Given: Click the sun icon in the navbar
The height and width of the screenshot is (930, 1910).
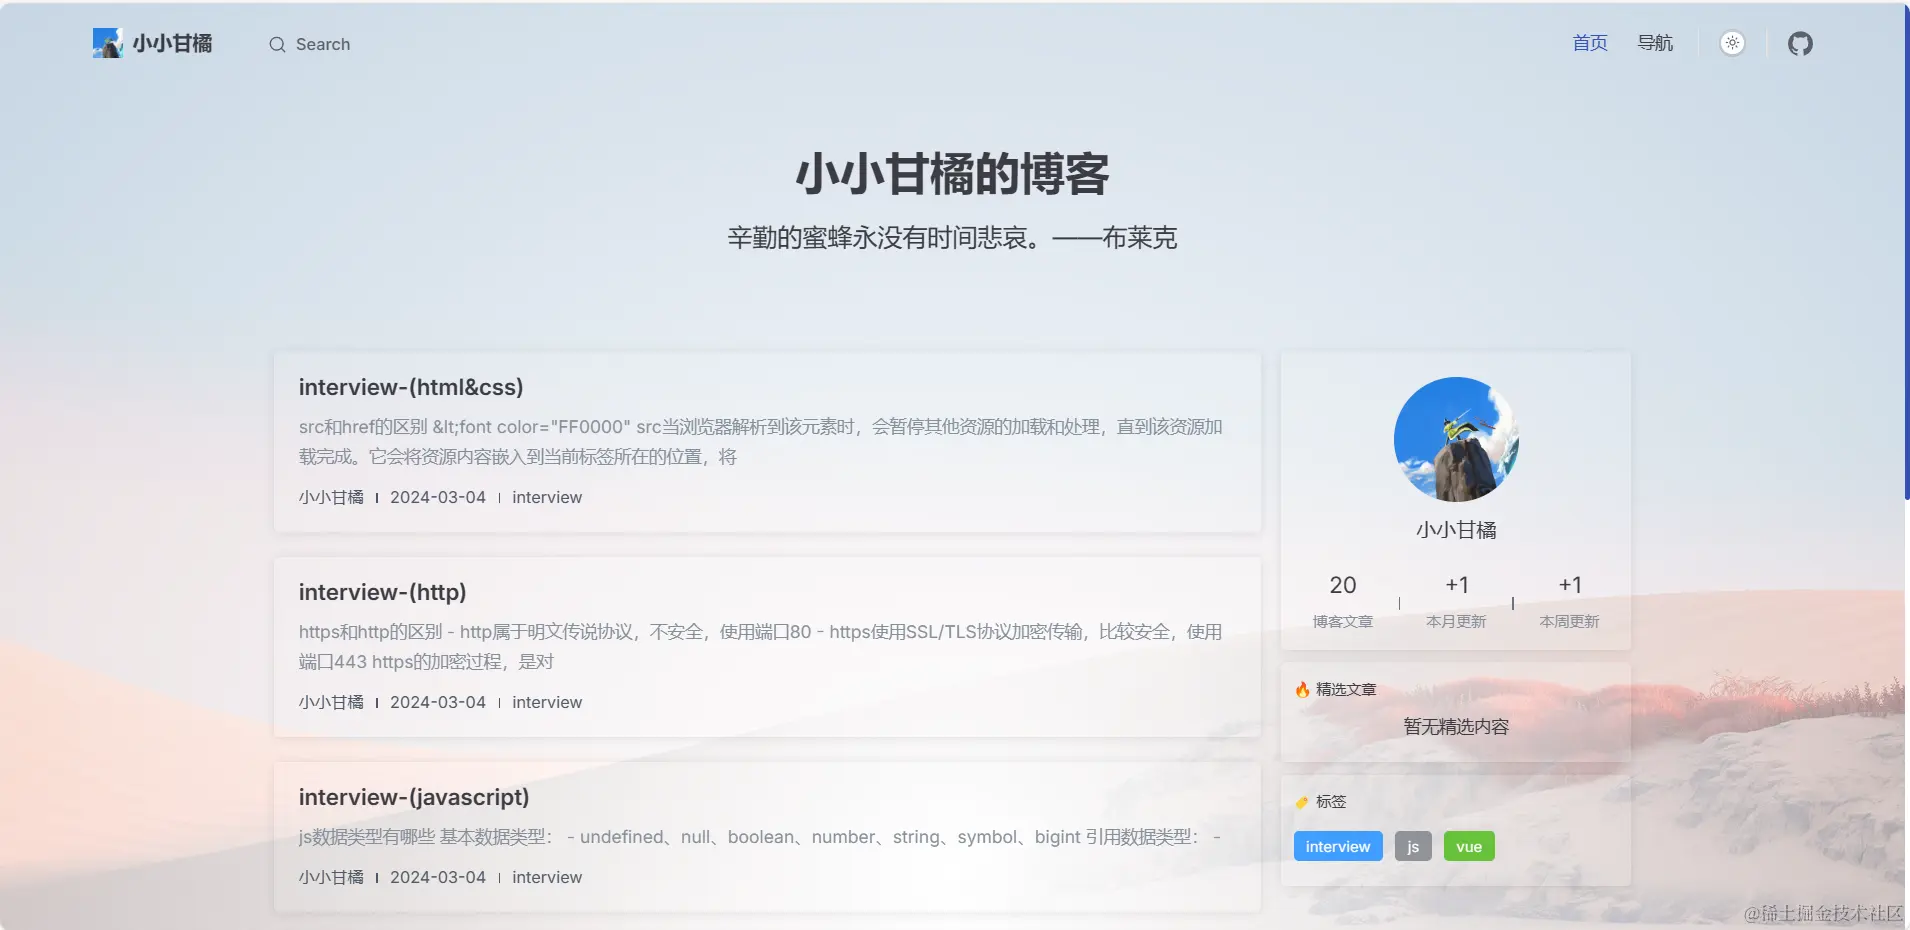Looking at the screenshot, I should pyautogui.click(x=1733, y=43).
